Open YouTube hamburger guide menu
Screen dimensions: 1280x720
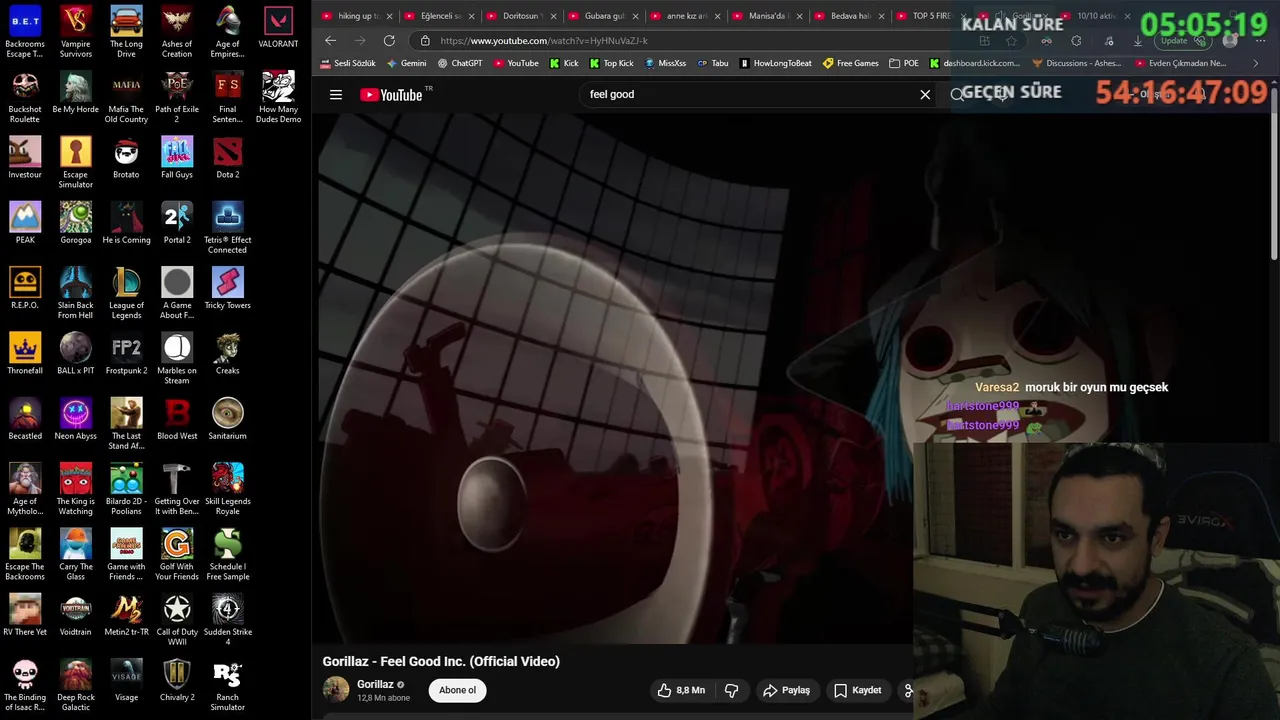coord(336,95)
